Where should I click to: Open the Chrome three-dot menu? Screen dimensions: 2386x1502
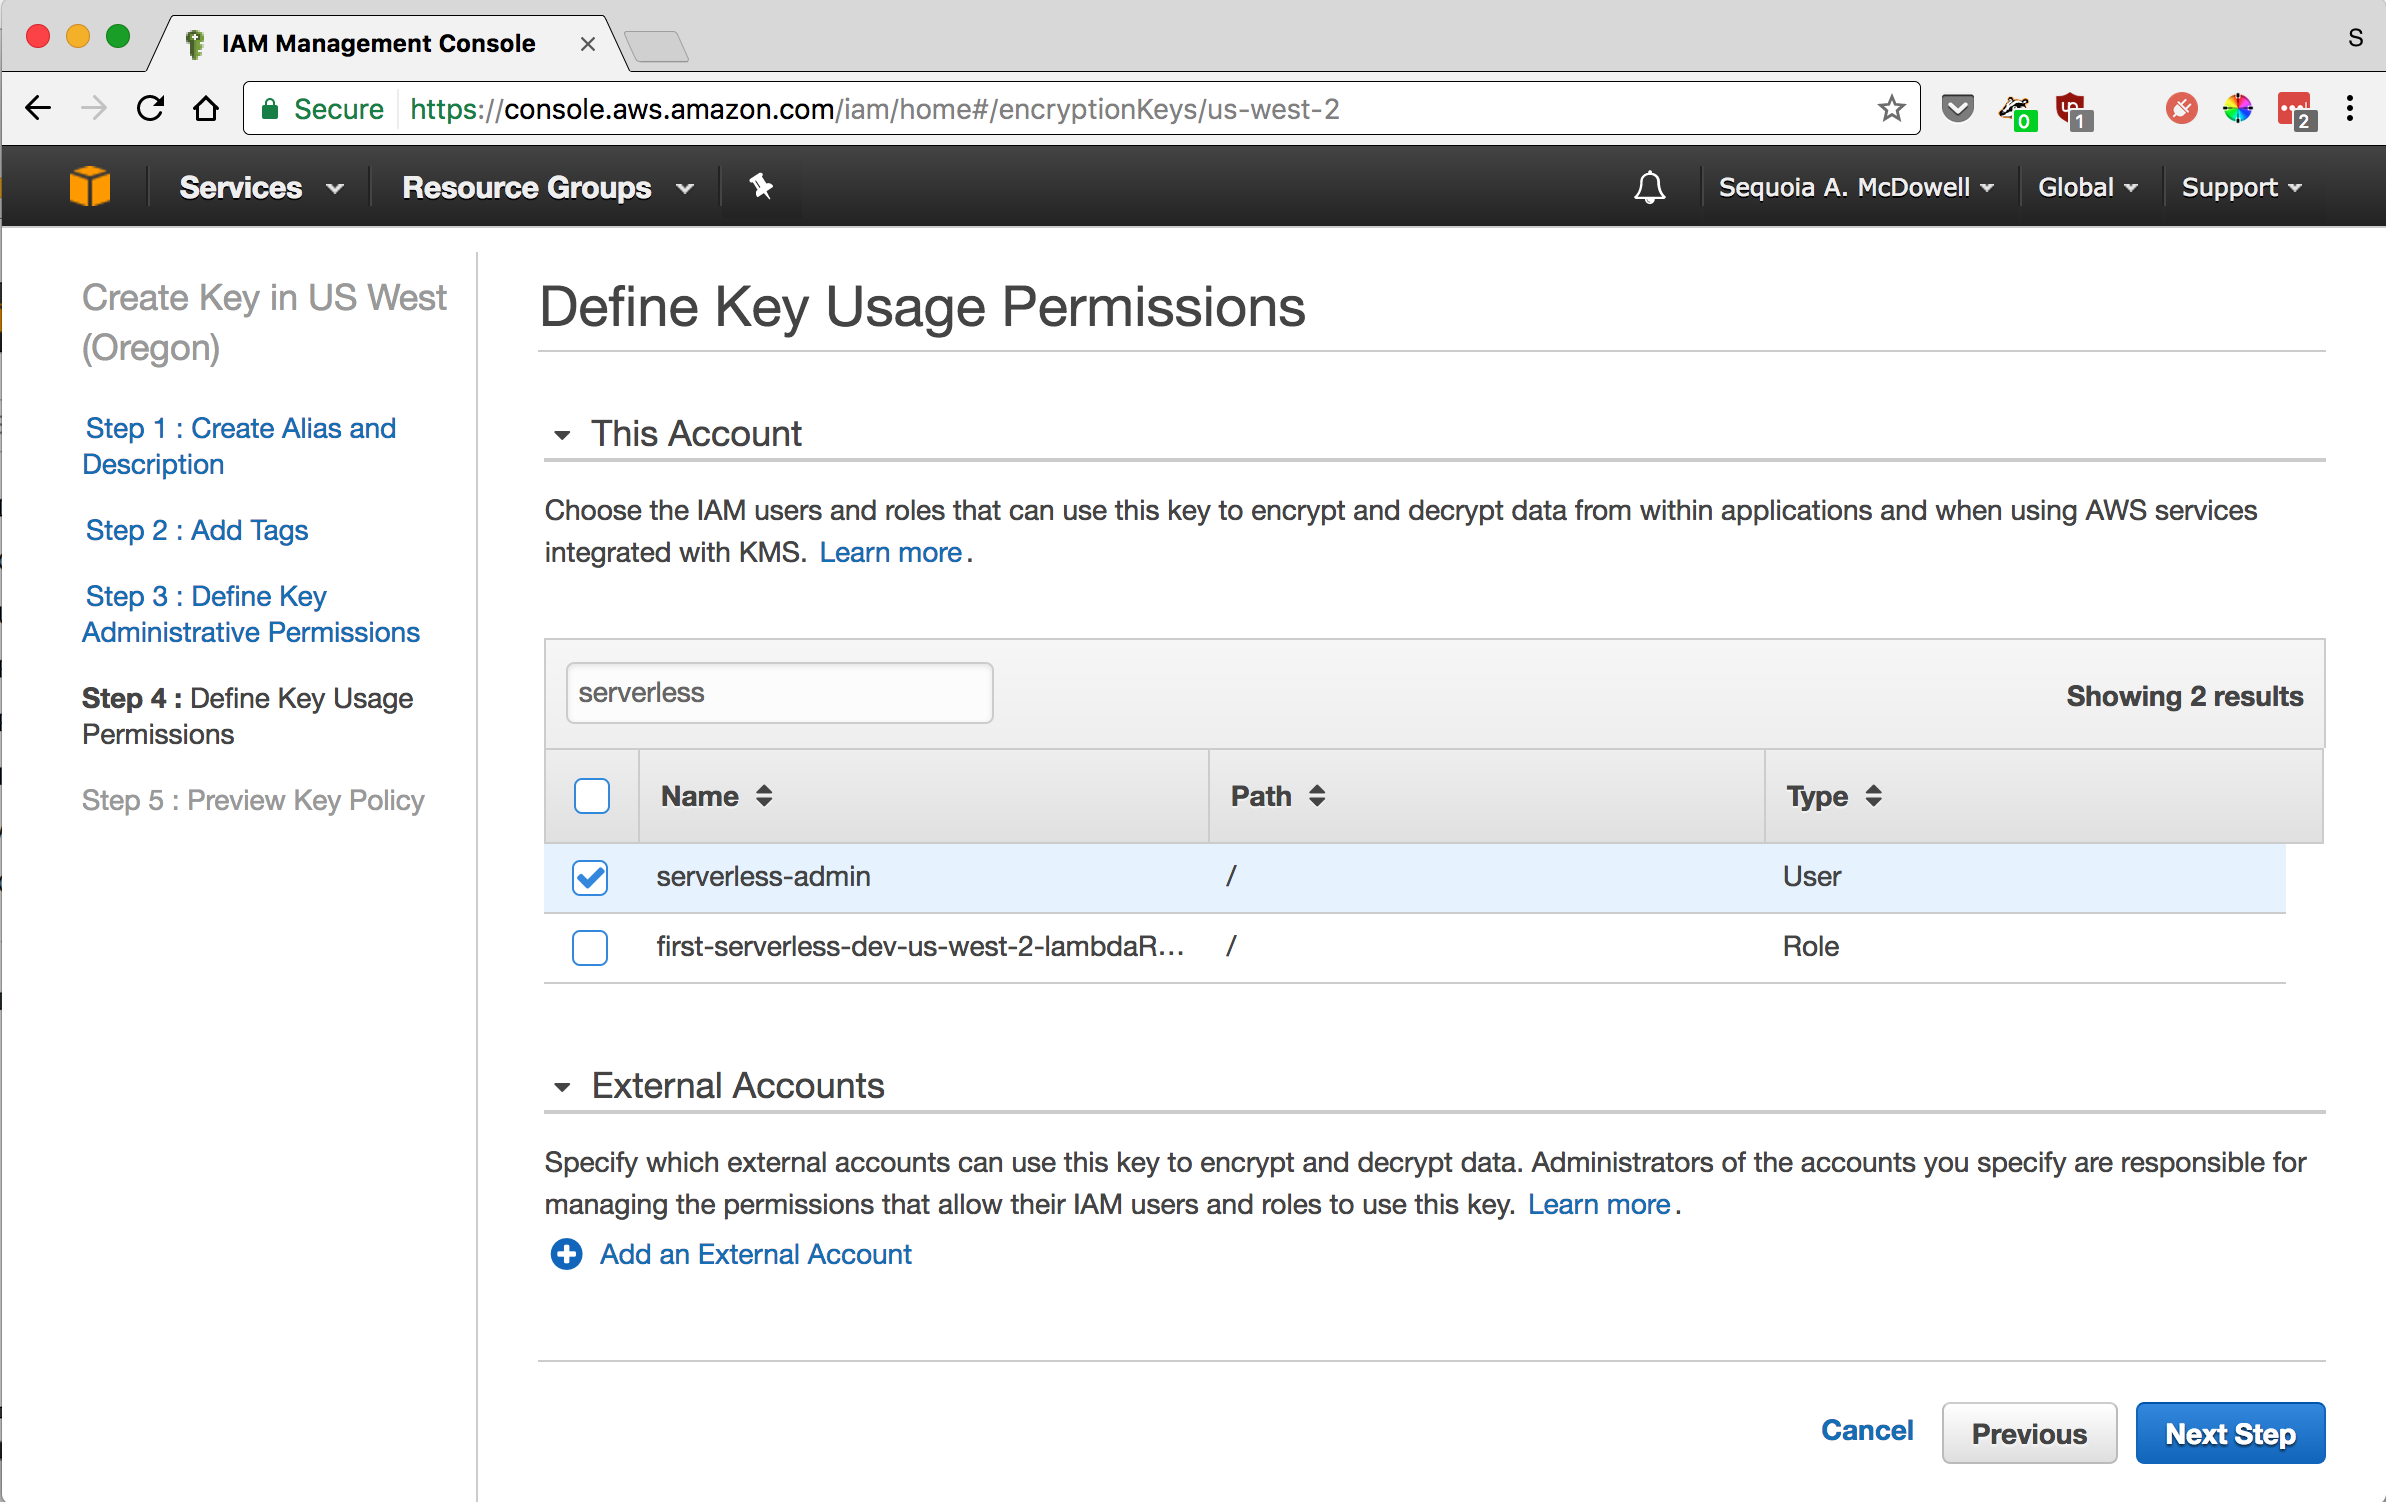2350,108
